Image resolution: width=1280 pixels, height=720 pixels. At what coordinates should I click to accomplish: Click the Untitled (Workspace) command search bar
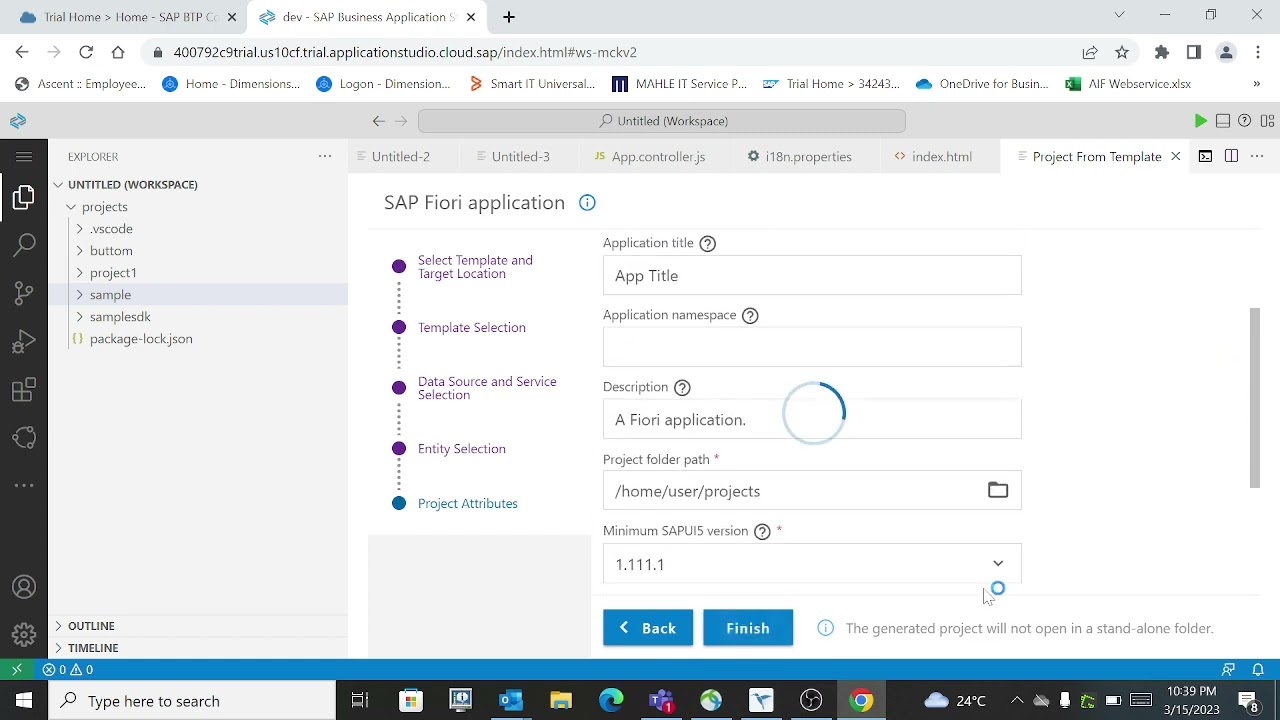(x=662, y=121)
